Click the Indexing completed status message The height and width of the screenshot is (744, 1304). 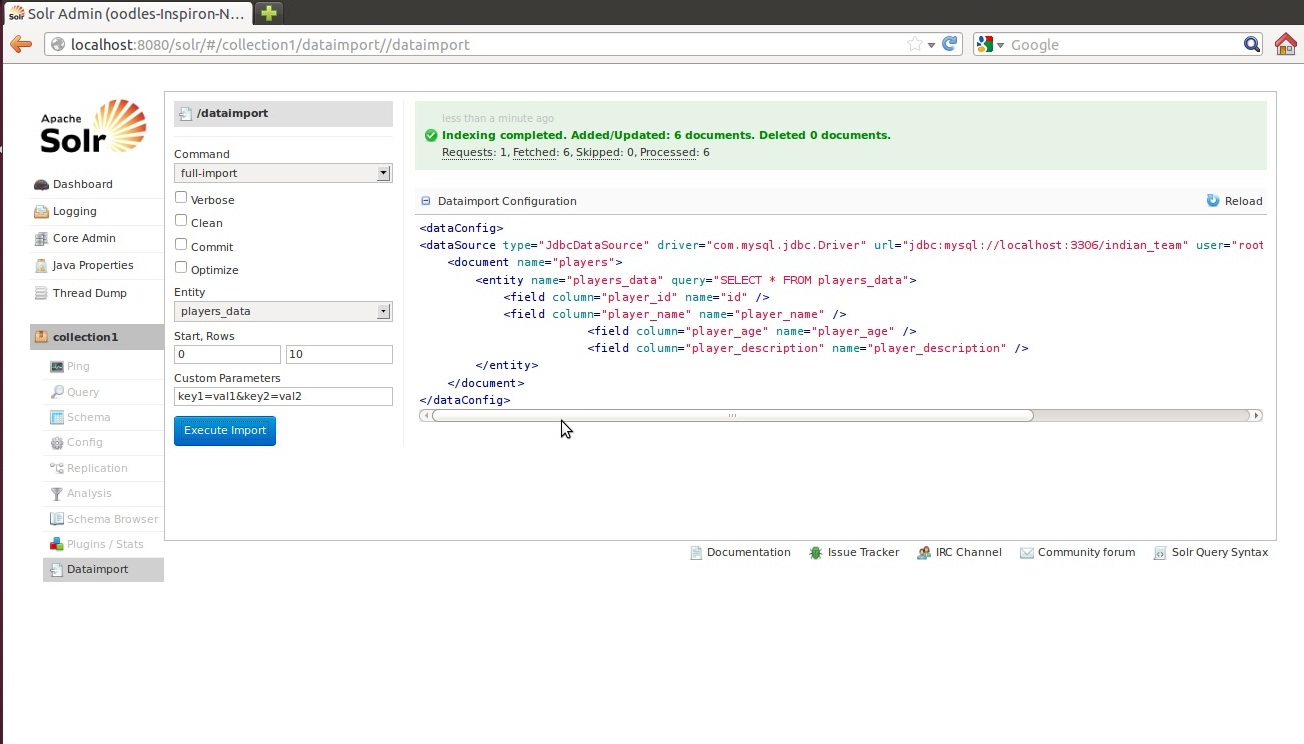pyautogui.click(x=666, y=136)
